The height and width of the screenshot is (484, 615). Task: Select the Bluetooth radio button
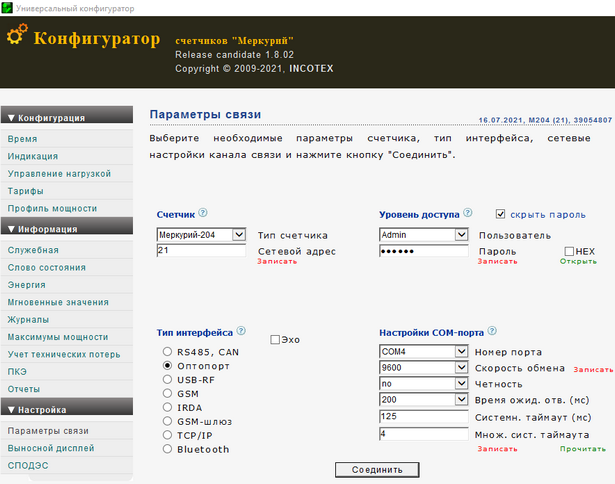click(x=167, y=449)
